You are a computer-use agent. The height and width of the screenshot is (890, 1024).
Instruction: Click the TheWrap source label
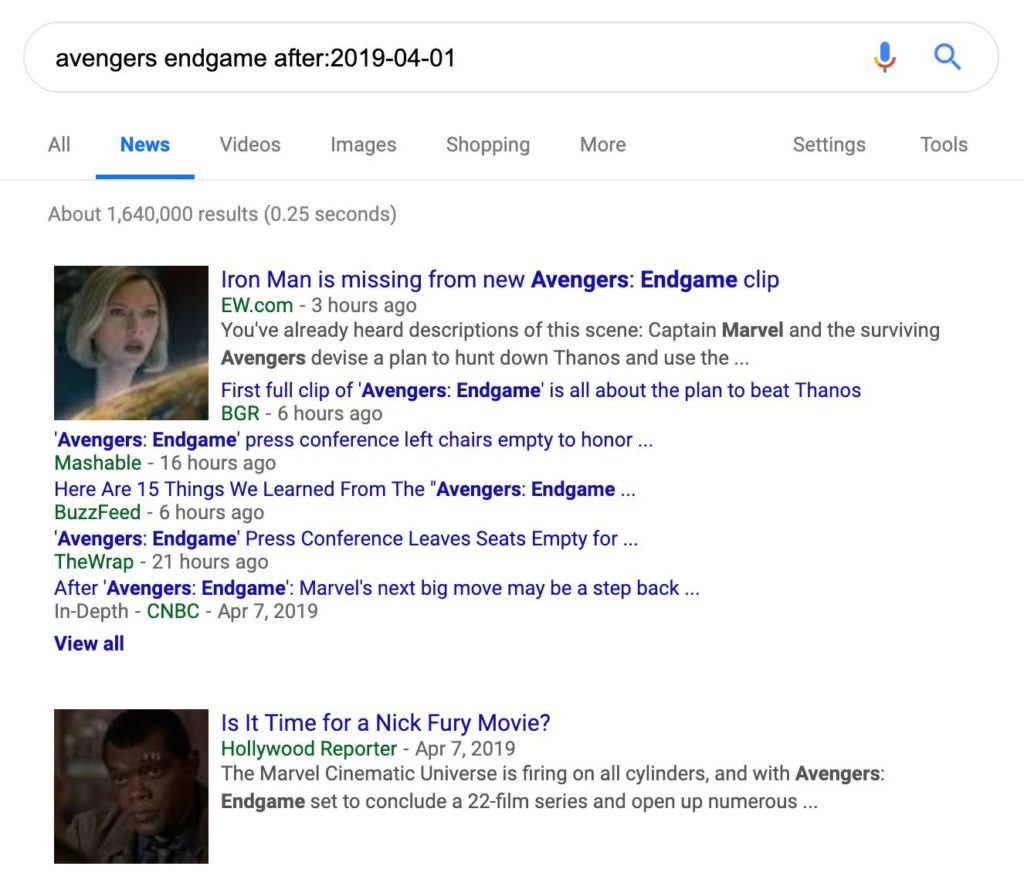point(94,562)
